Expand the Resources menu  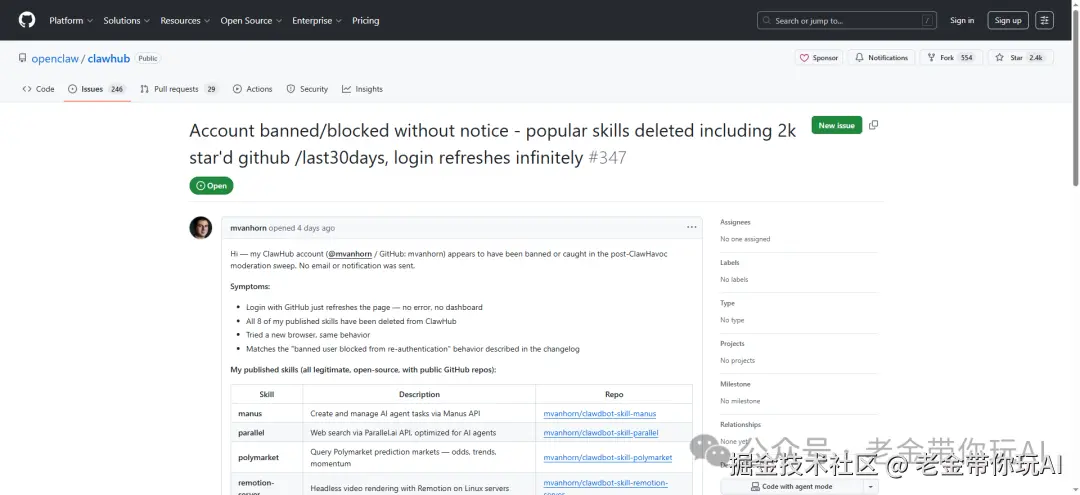point(185,21)
